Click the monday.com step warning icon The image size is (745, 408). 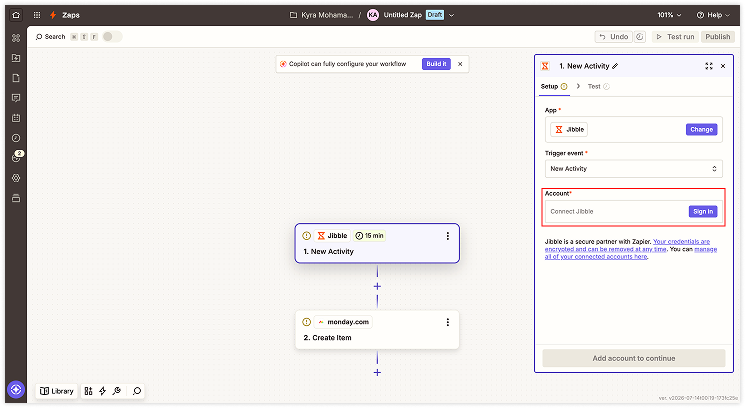click(306, 322)
